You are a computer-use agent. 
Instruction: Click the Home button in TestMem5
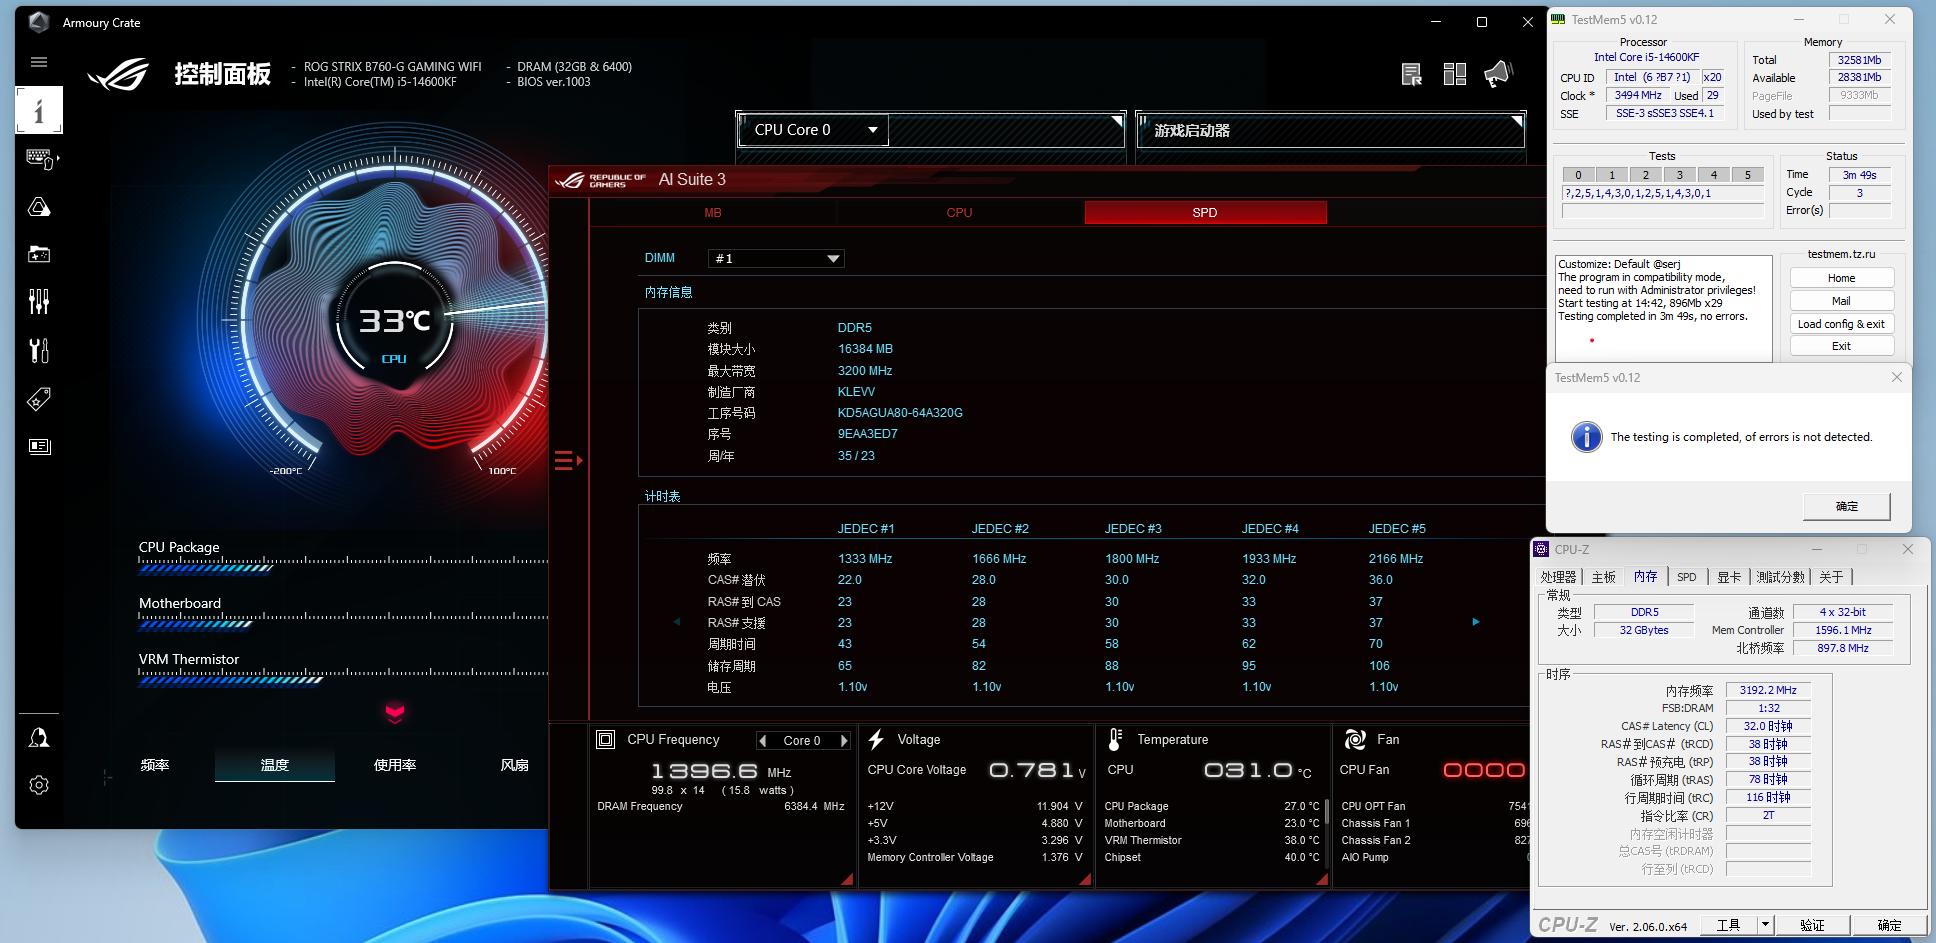pos(1841,278)
